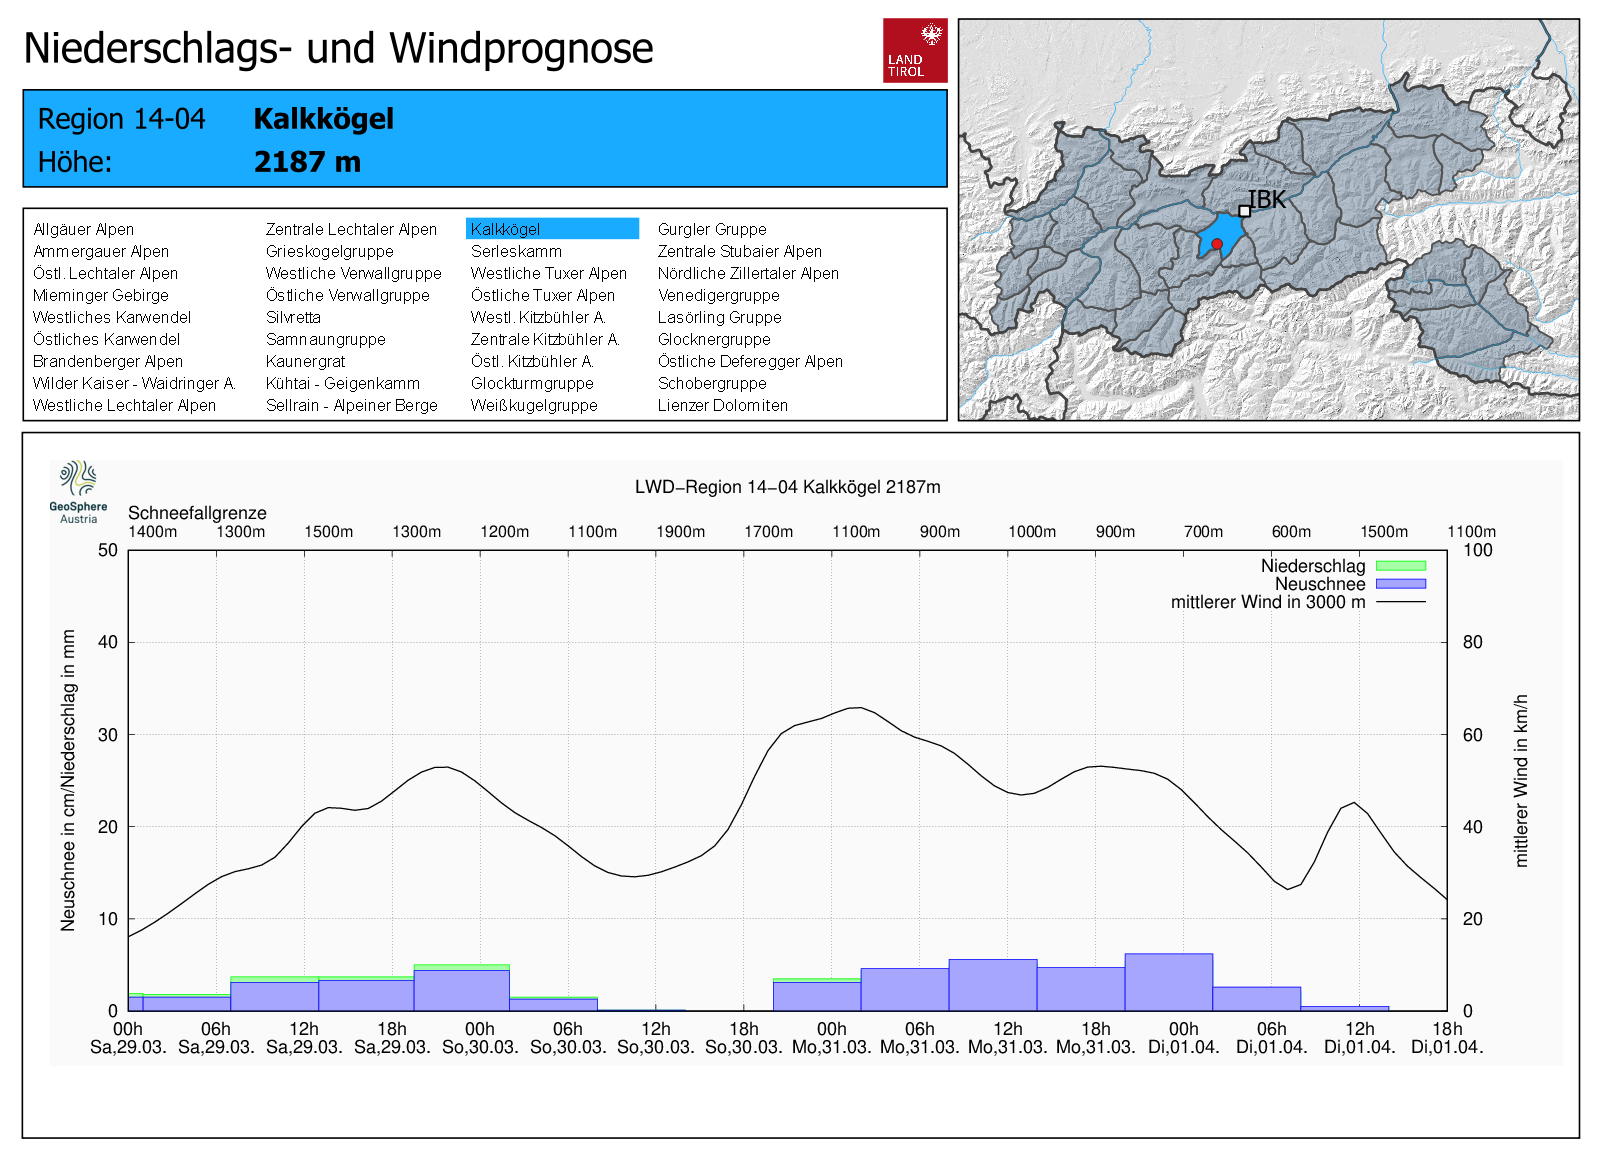Screen dimensions: 1600x1153
Task: Select the Serleskamm region
Action: (x=516, y=251)
